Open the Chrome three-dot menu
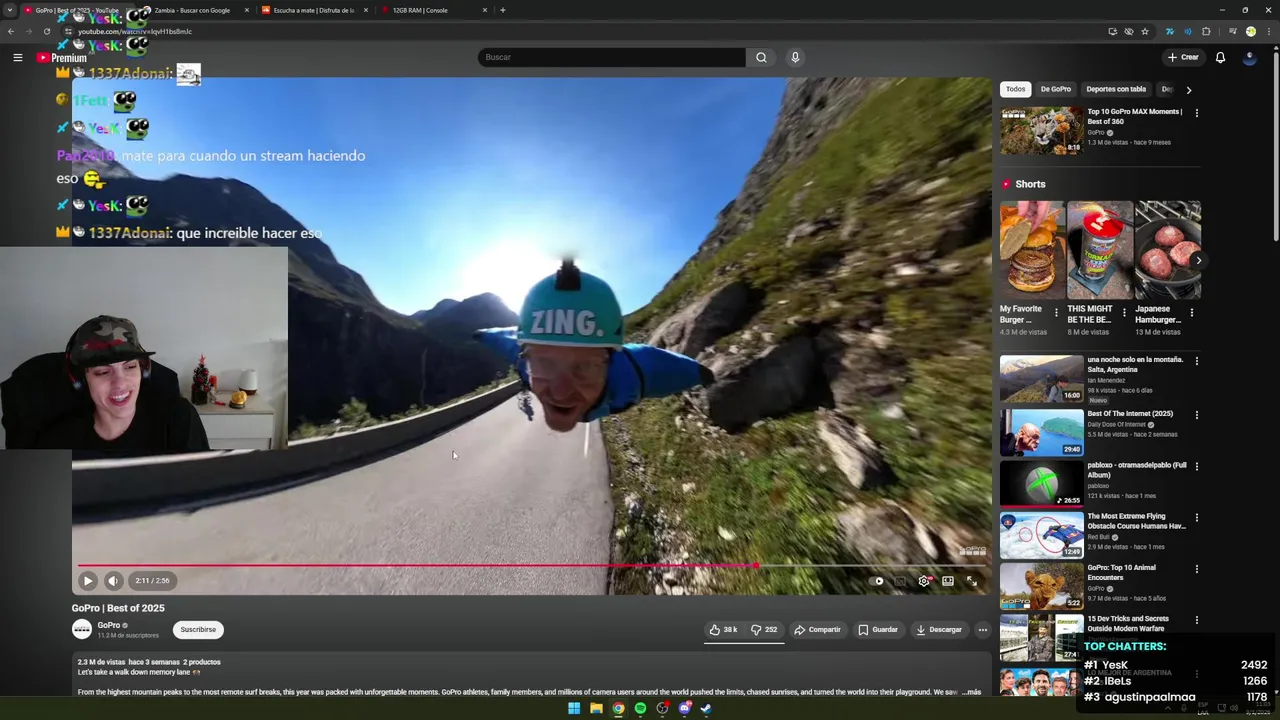1280x720 pixels. pos(1268,31)
